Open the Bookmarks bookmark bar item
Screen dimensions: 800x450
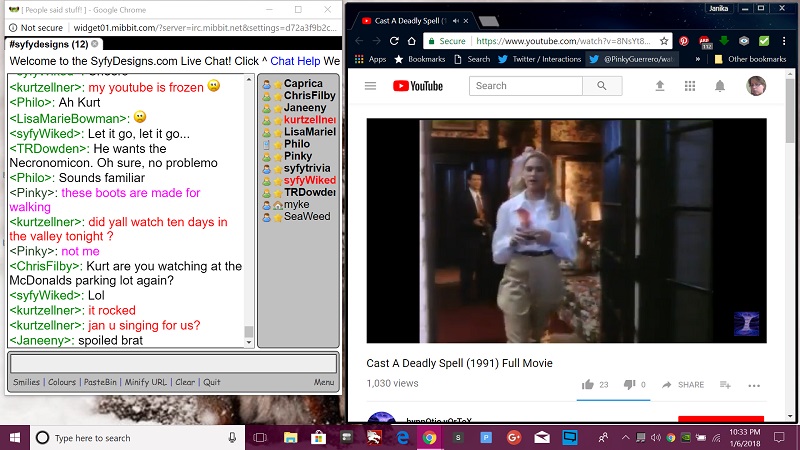click(420, 59)
